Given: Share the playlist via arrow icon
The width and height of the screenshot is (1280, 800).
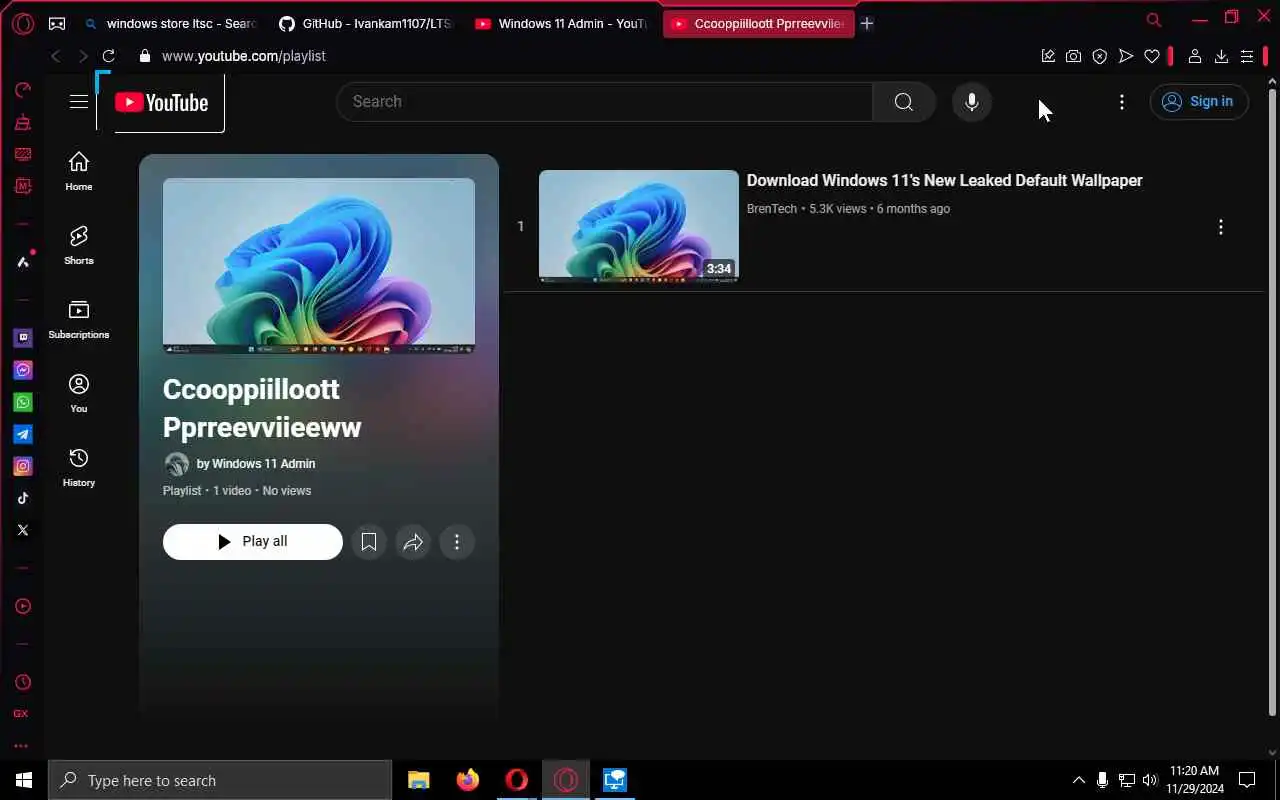Looking at the screenshot, I should pyautogui.click(x=413, y=542).
